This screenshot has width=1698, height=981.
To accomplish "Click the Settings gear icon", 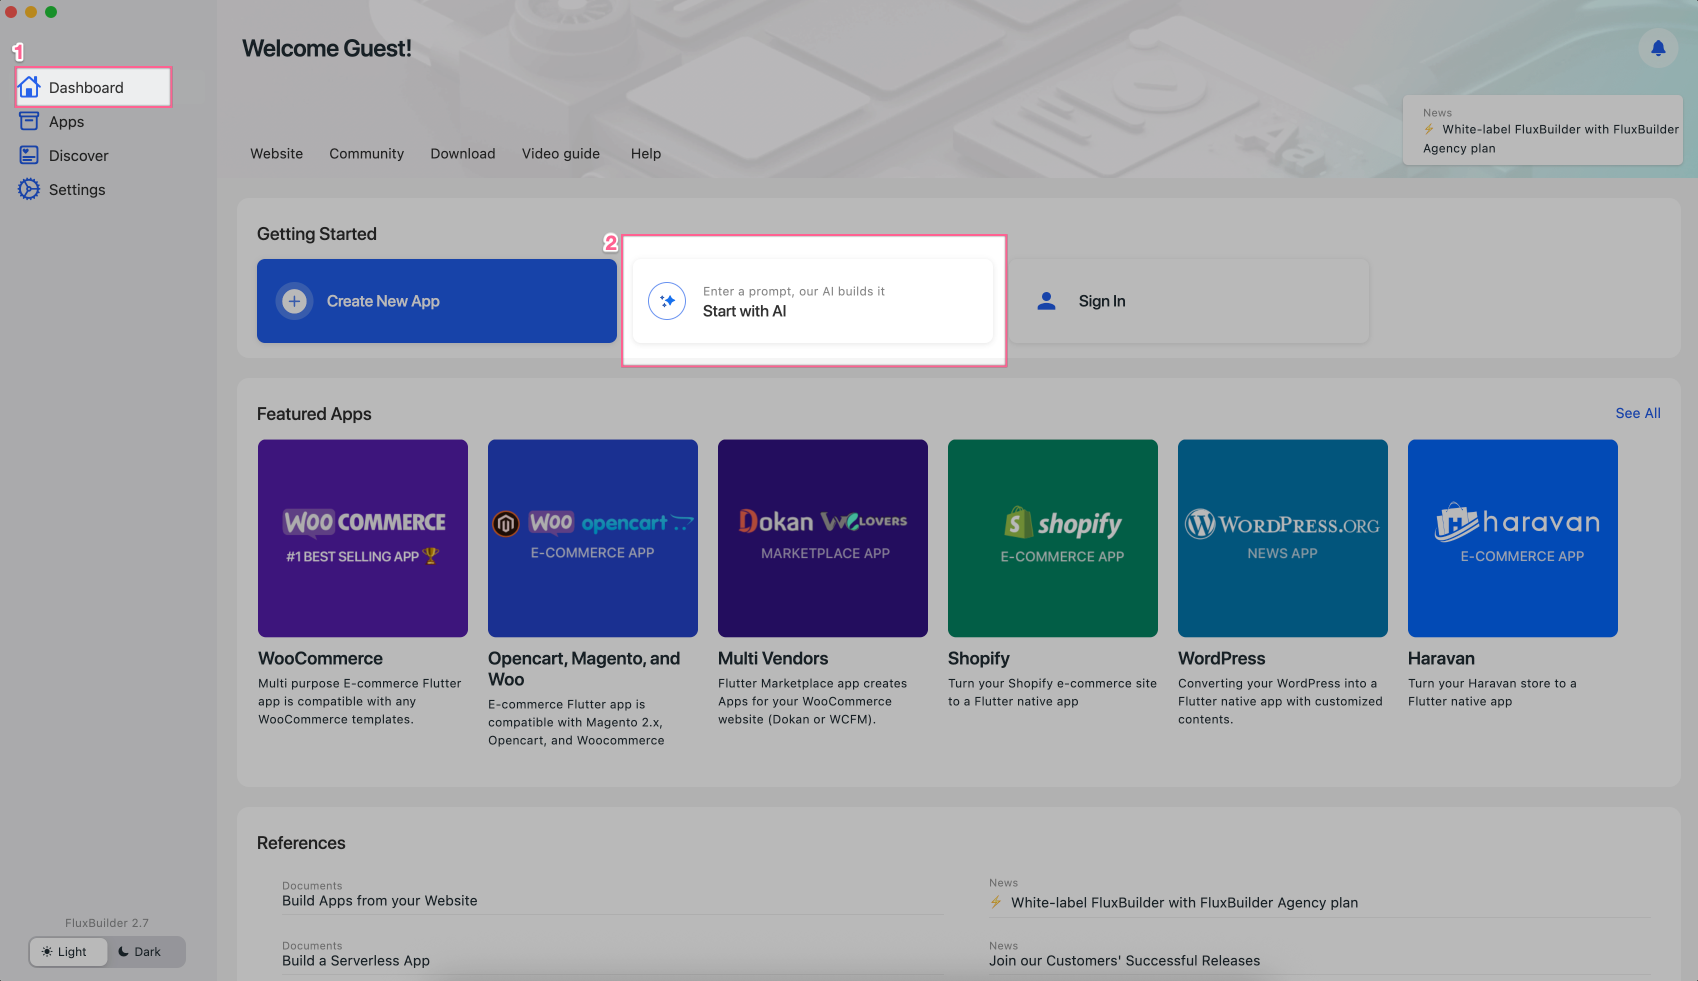I will 29,189.
